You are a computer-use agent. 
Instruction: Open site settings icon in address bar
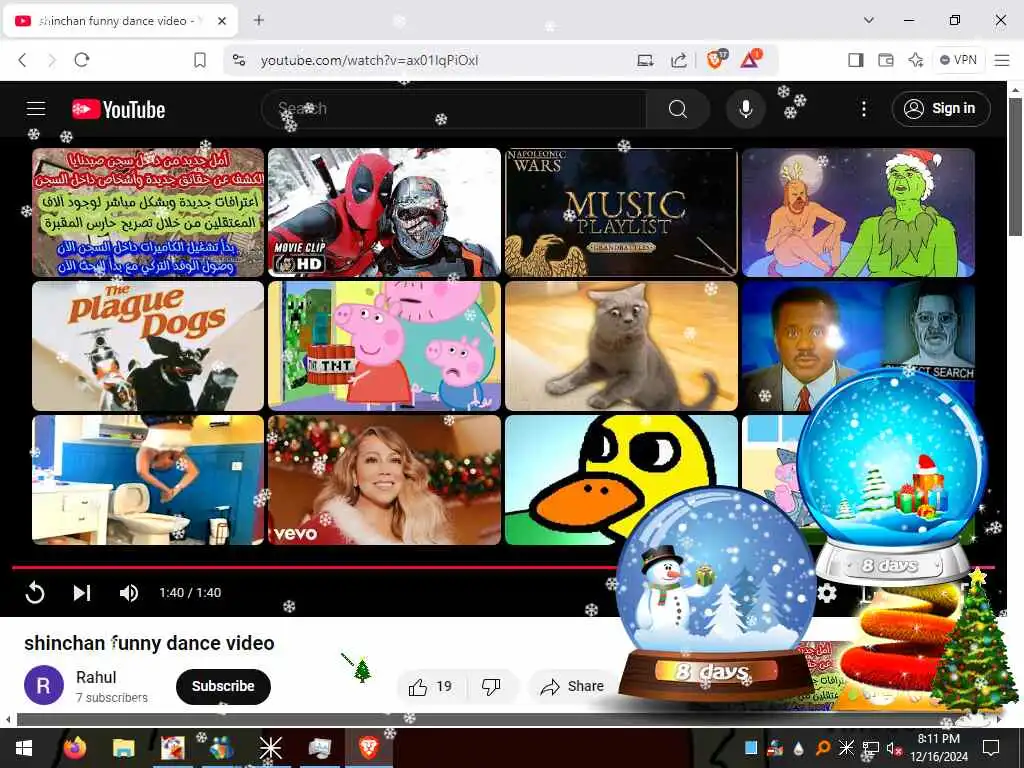(x=240, y=60)
